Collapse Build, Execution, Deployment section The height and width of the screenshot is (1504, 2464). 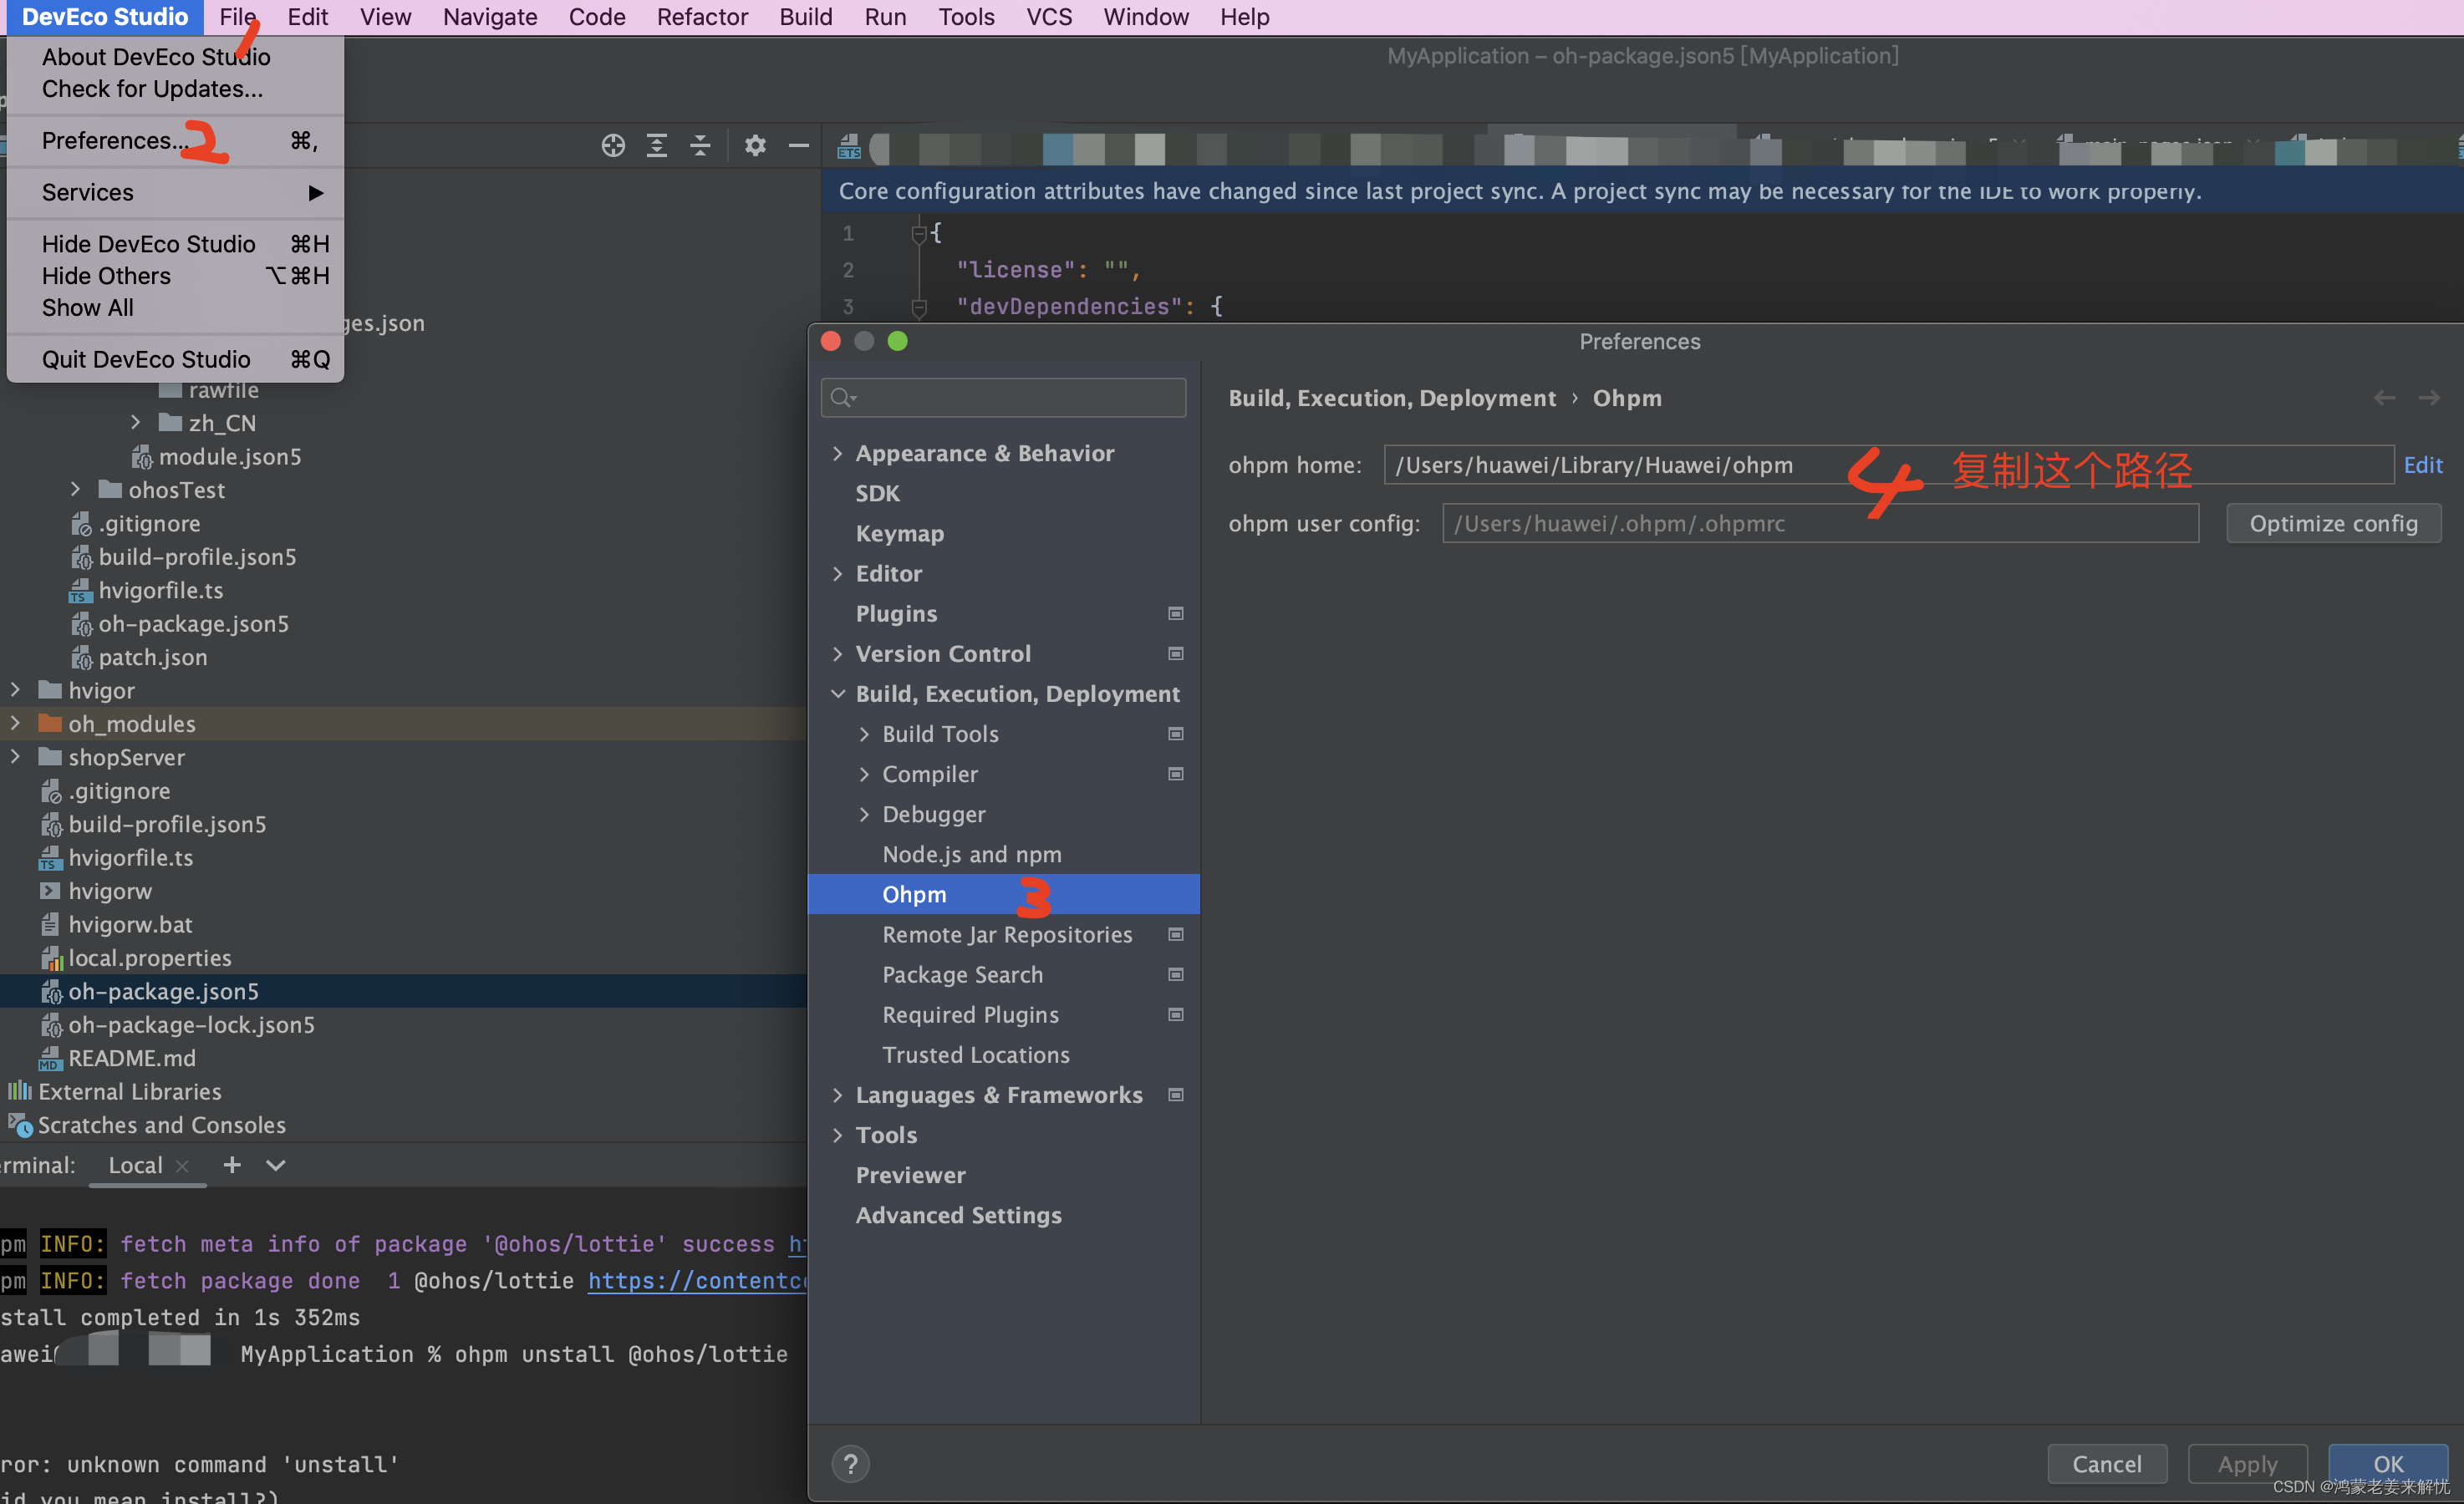838,693
